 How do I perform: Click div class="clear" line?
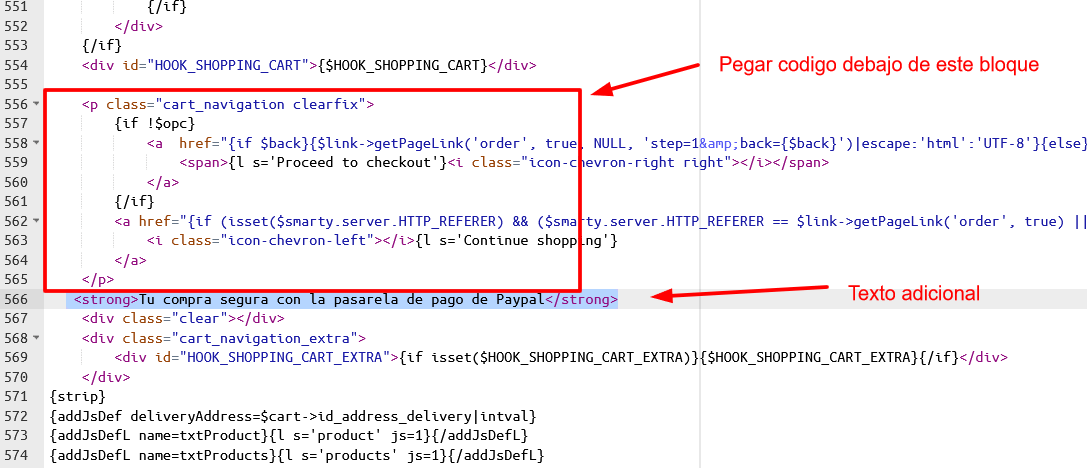pos(183,319)
